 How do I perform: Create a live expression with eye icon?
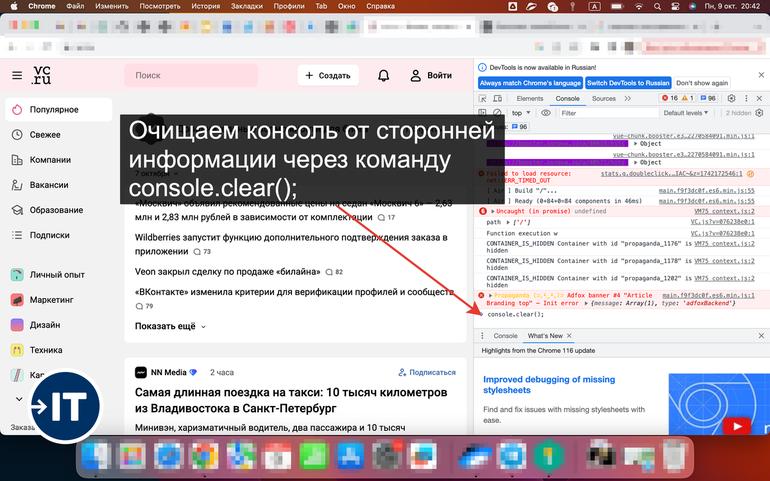[x=546, y=113]
